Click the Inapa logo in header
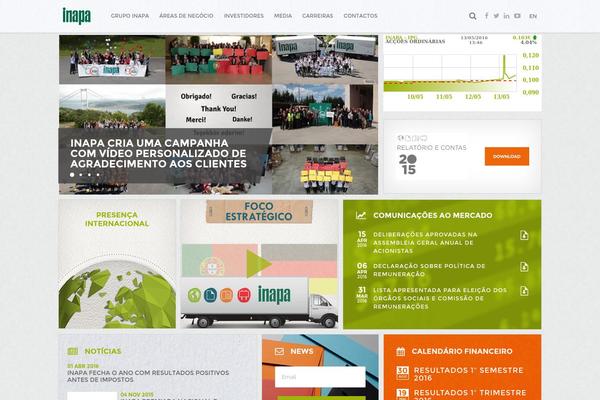Image resolution: width=600 pixels, height=400 pixels. (x=77, y=16)
